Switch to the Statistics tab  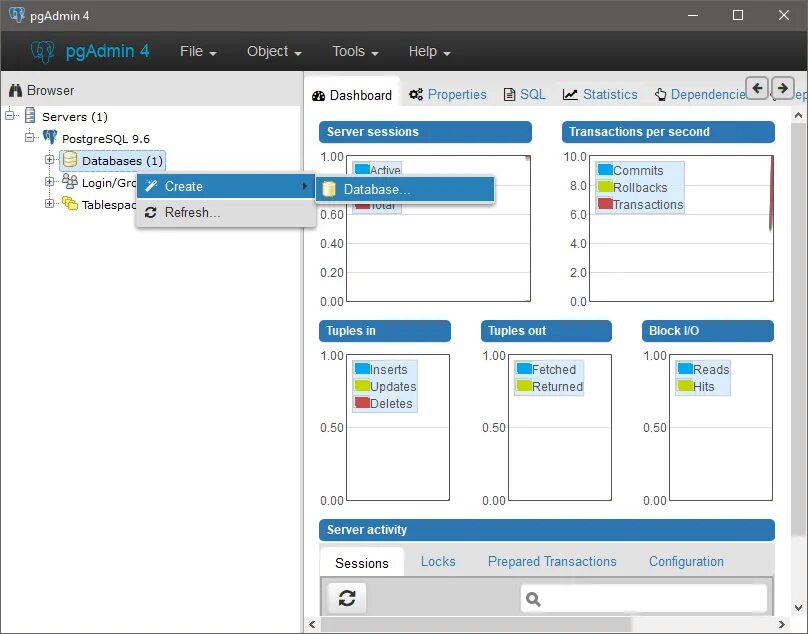pos(600,94)
